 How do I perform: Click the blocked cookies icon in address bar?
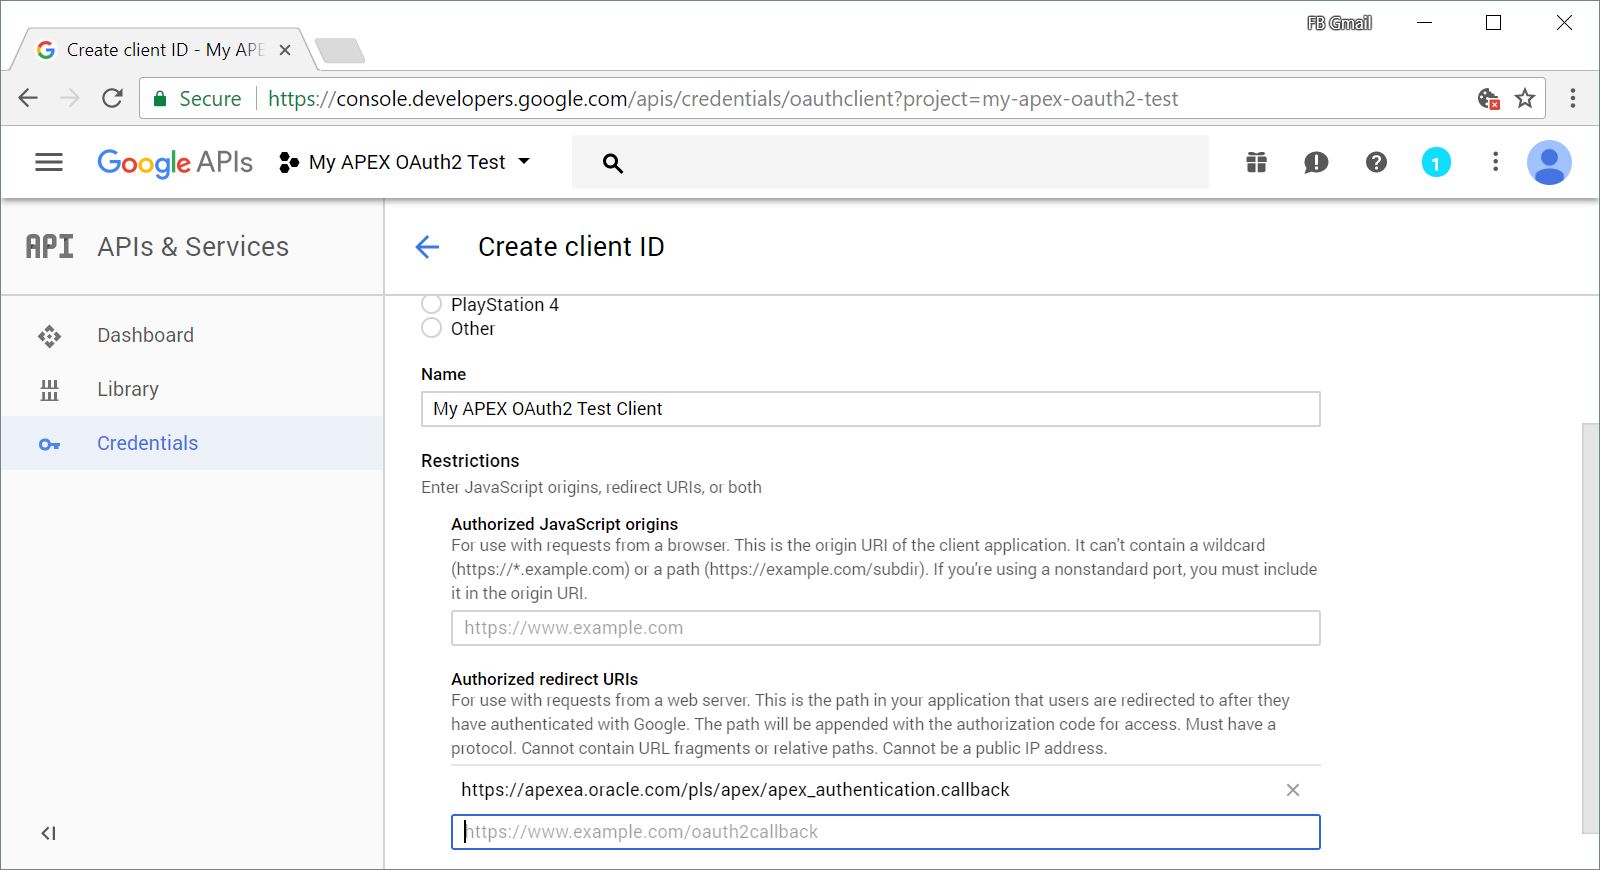click(1489, 98)
